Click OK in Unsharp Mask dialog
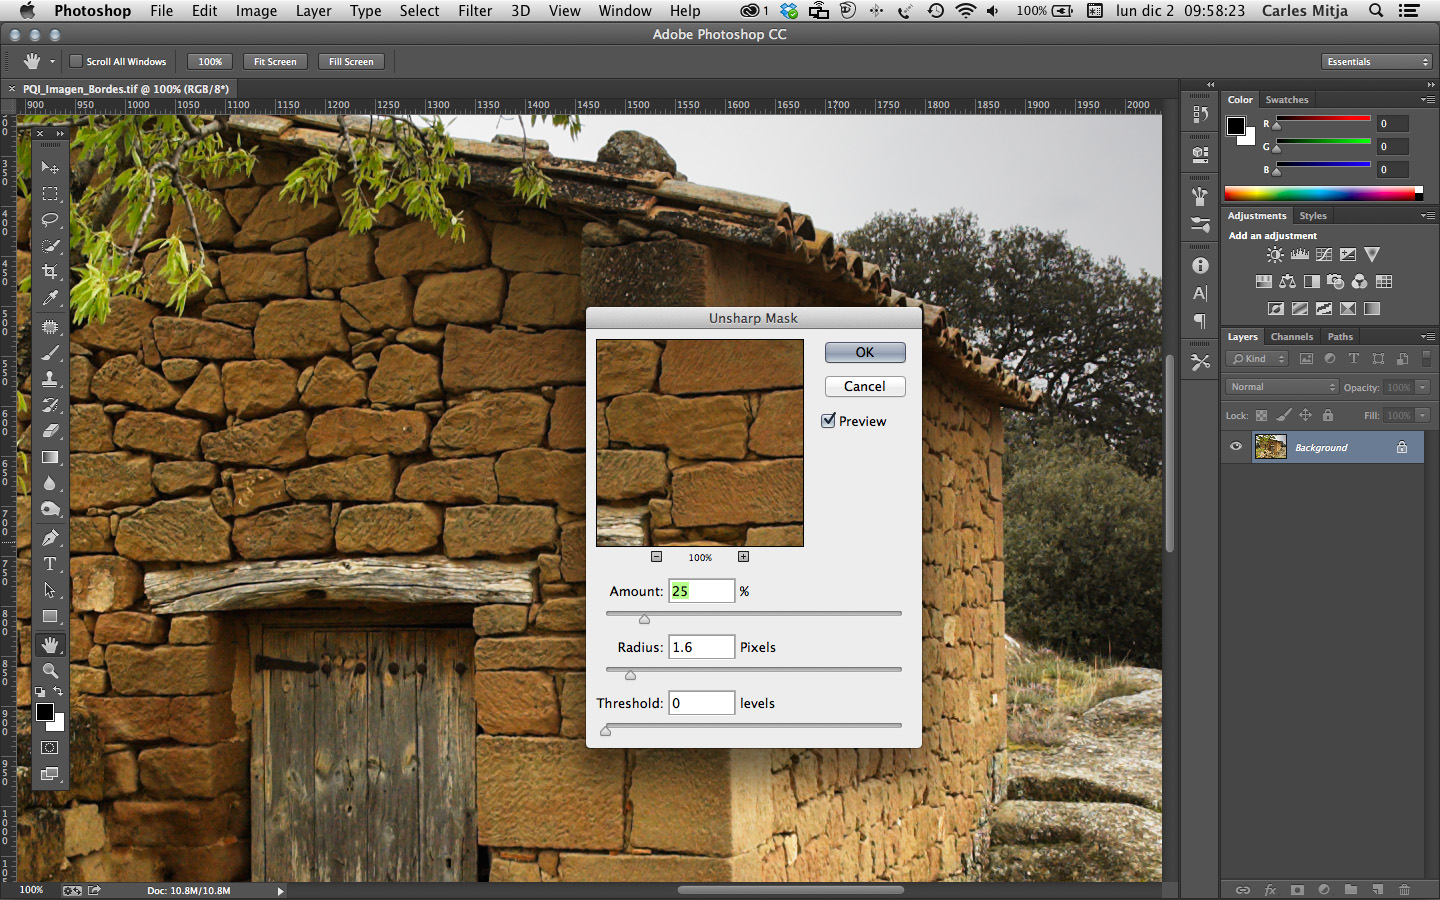This screenshot has height=900, width=1440. [865, 352]
